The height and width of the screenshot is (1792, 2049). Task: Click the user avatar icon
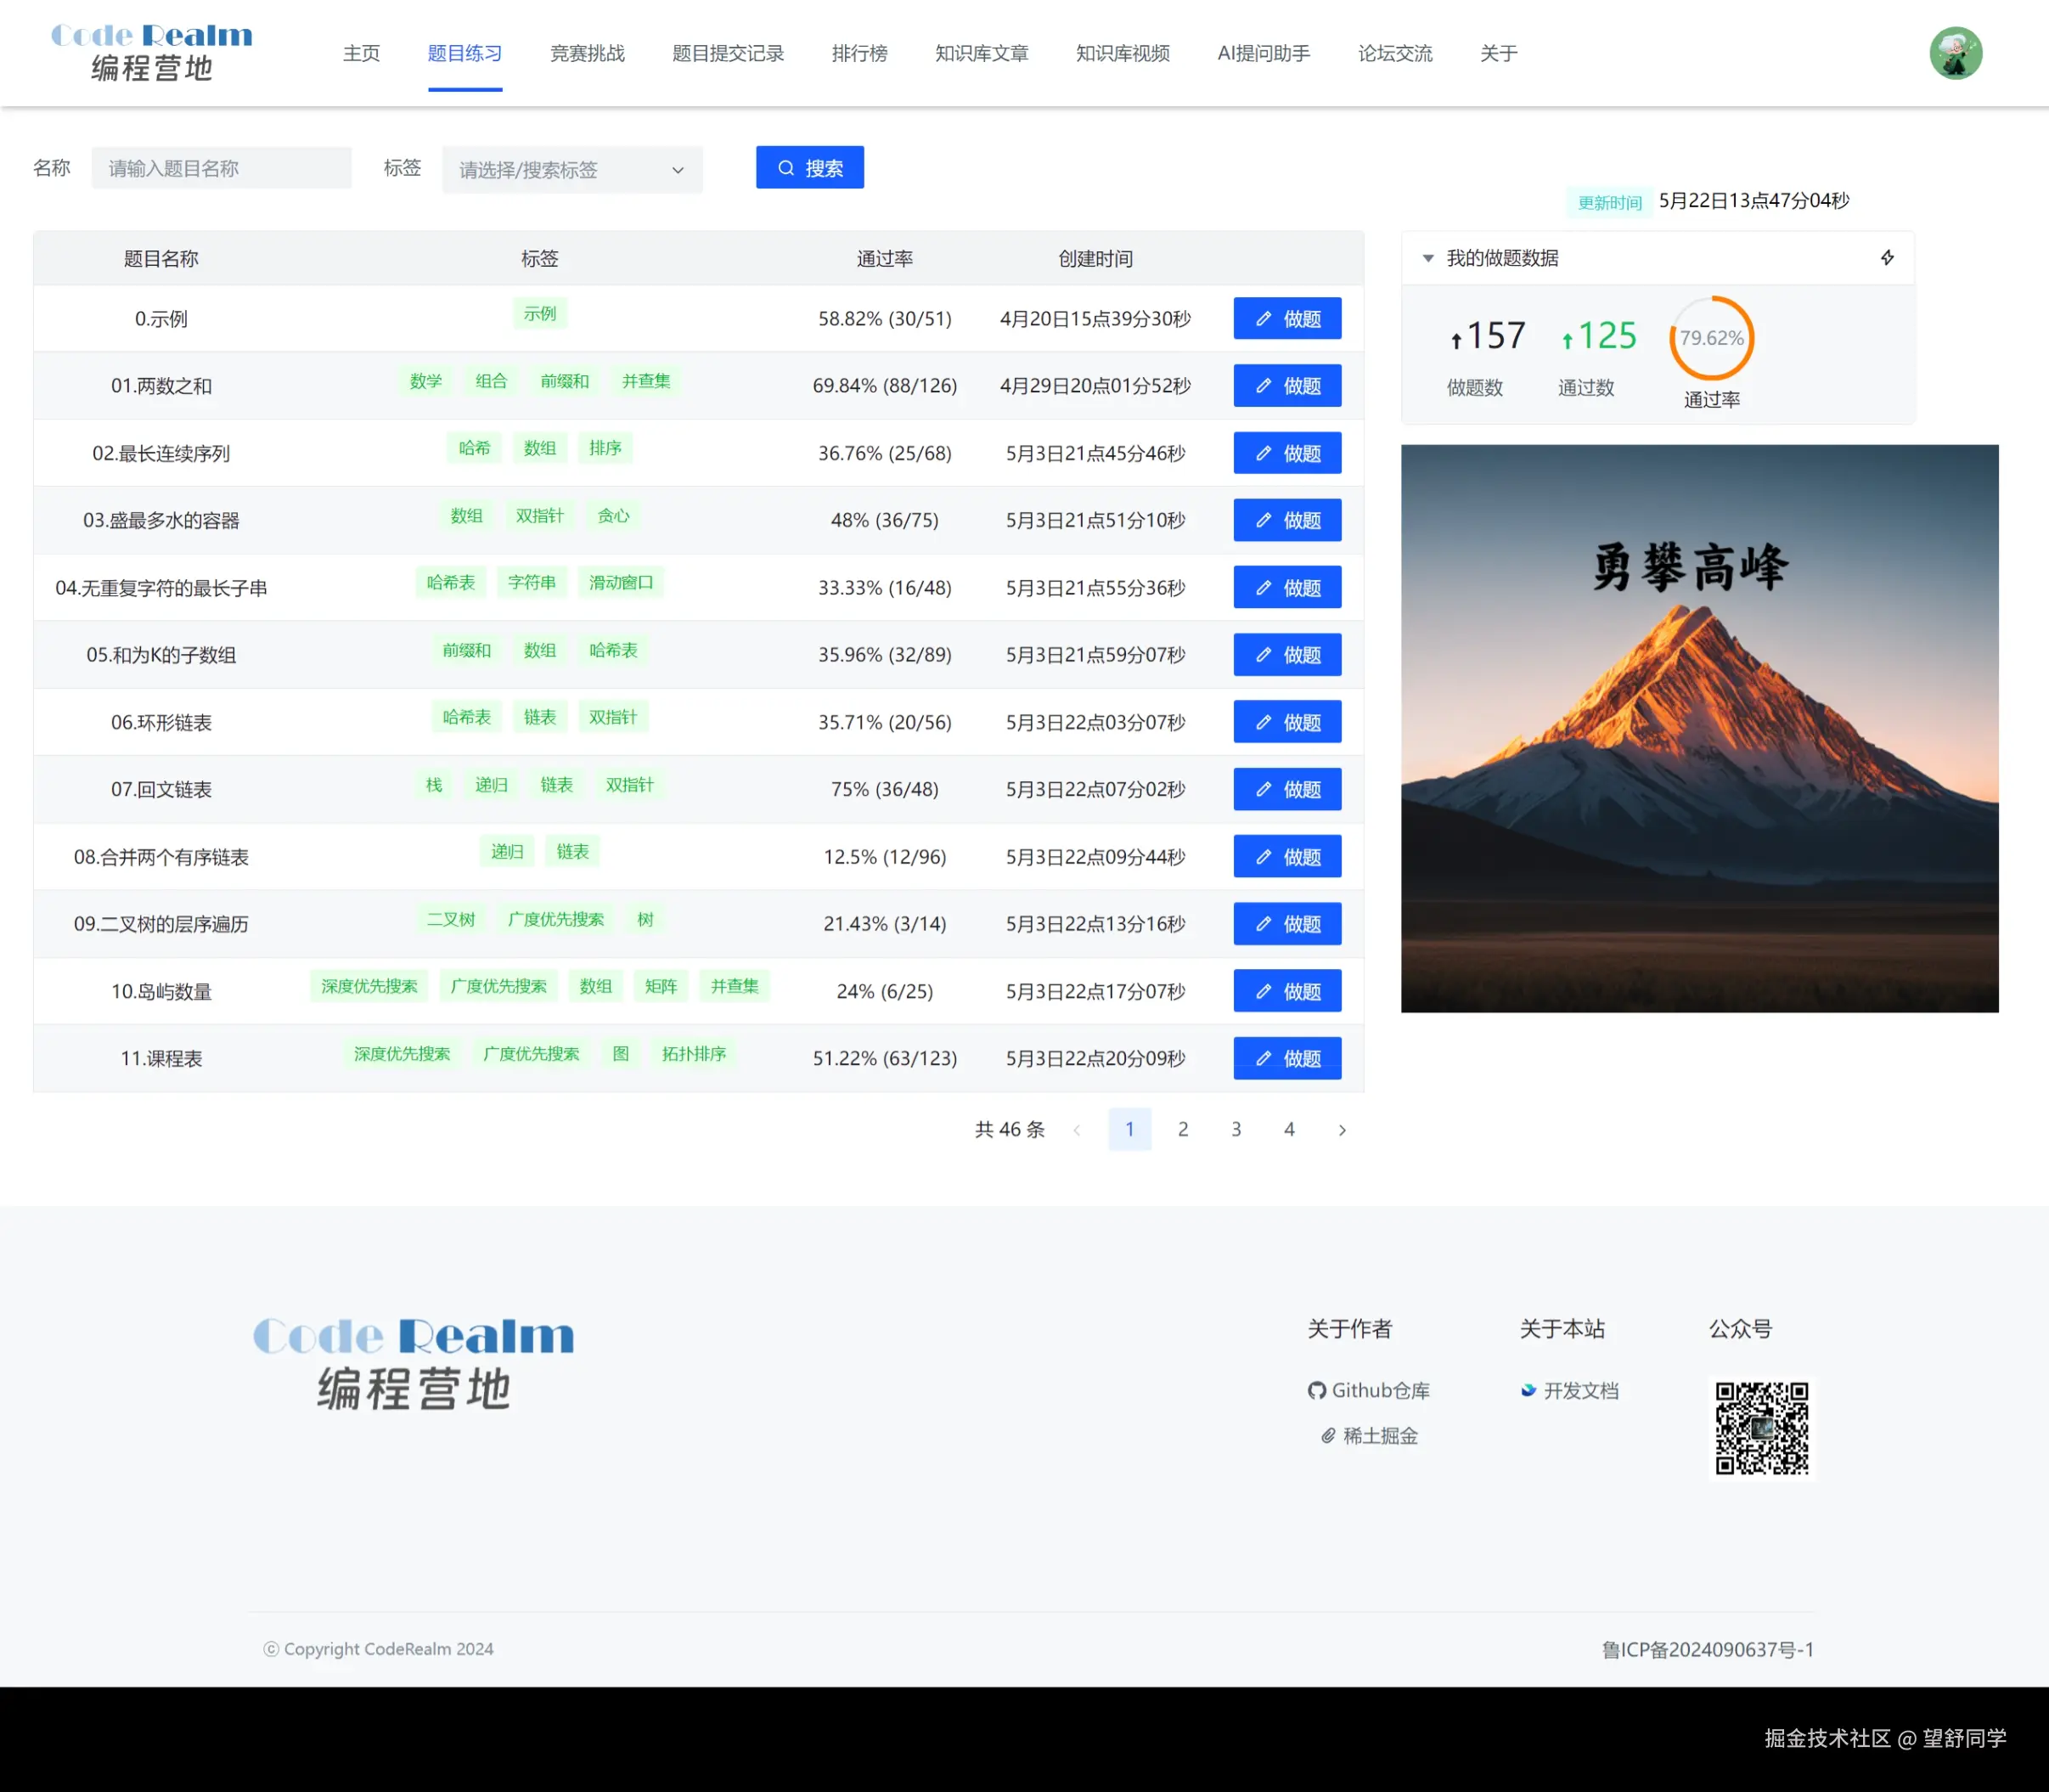coord(1955,53)
